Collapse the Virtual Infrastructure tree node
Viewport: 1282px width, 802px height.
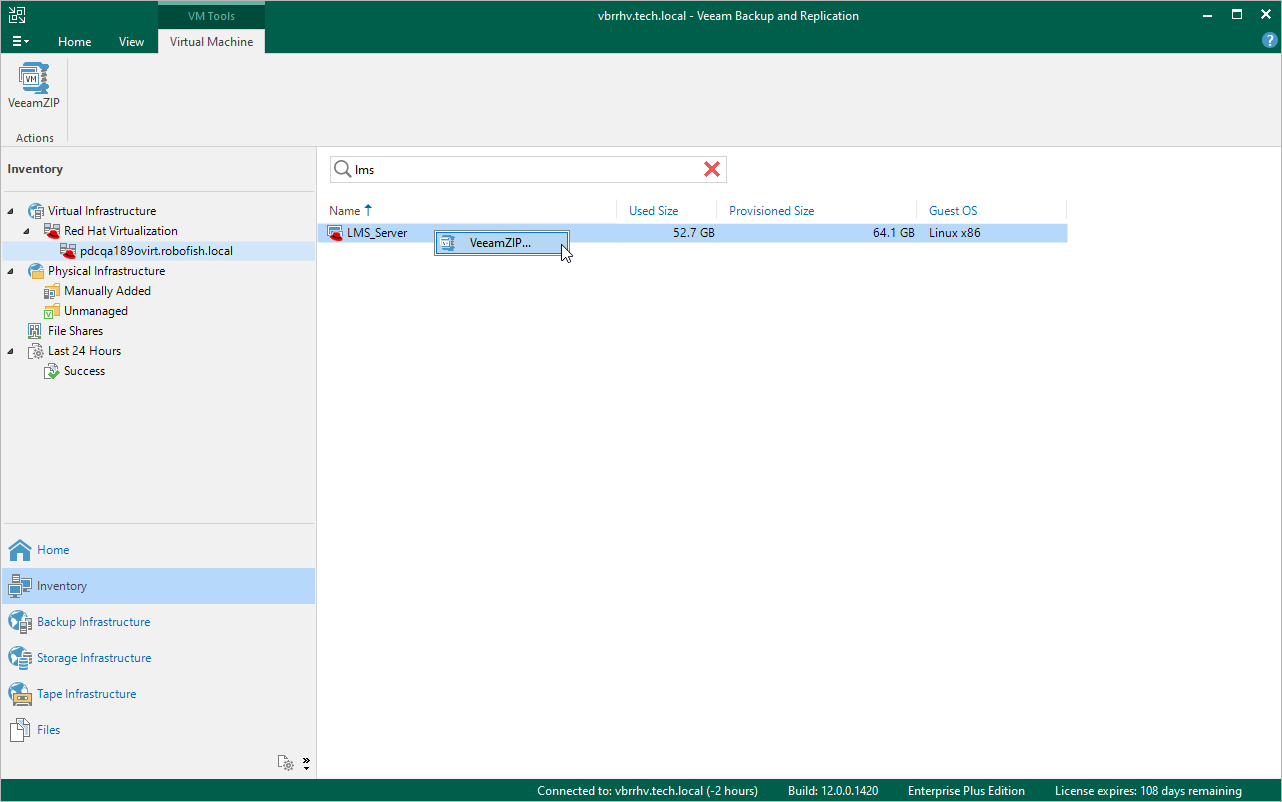11,211
